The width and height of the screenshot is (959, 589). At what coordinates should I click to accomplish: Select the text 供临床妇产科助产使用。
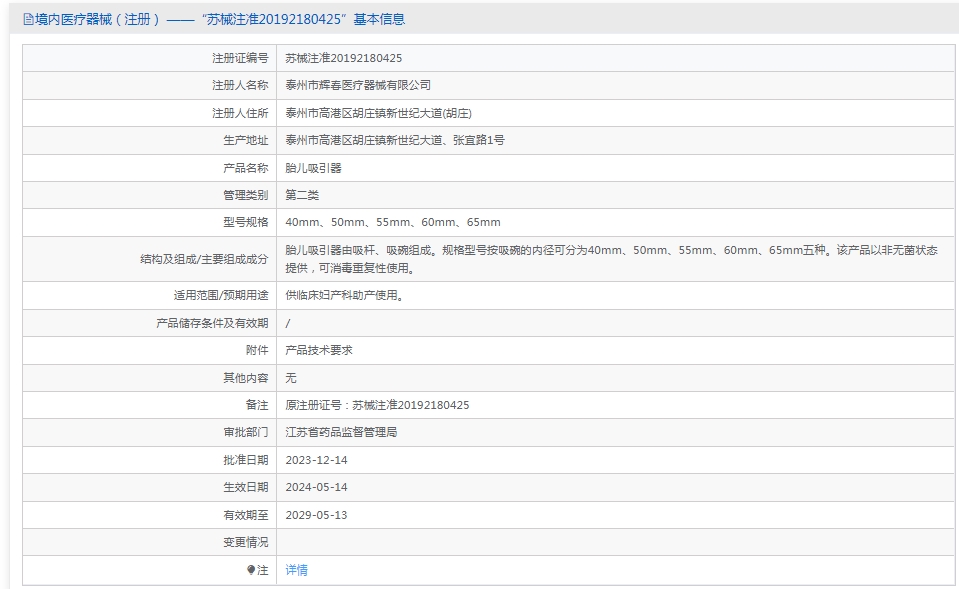point(345,295)
